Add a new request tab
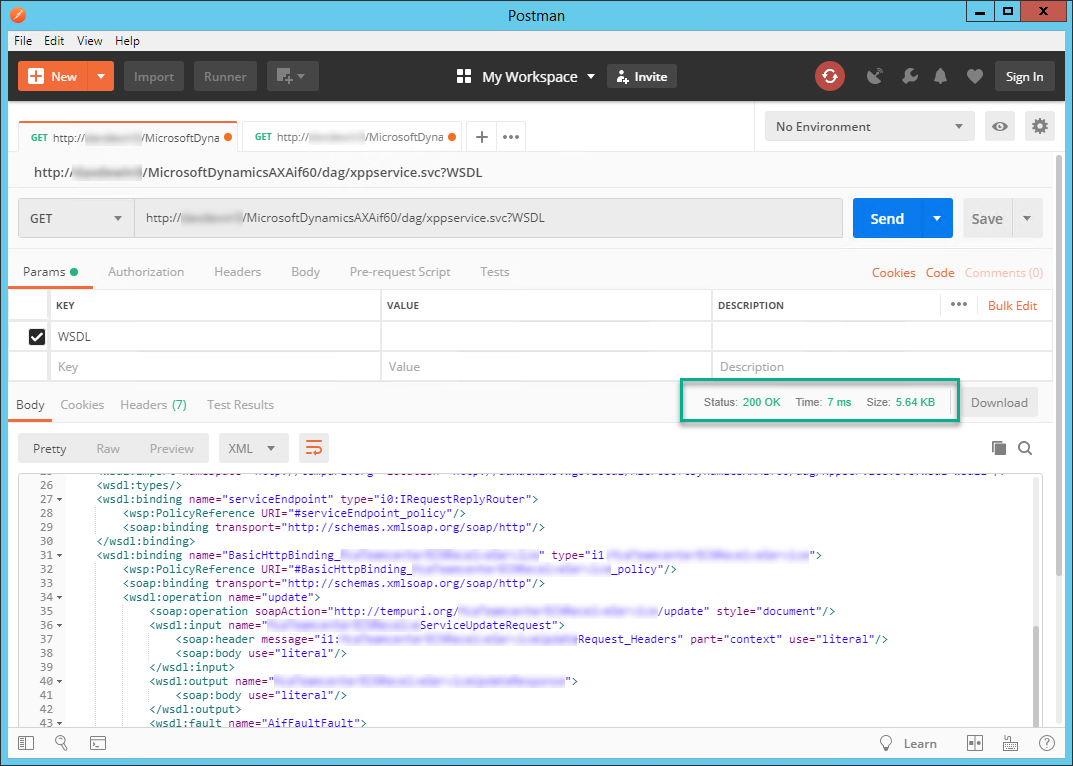The width and height of the screenshot is (1073, 766). coord(482,137)
